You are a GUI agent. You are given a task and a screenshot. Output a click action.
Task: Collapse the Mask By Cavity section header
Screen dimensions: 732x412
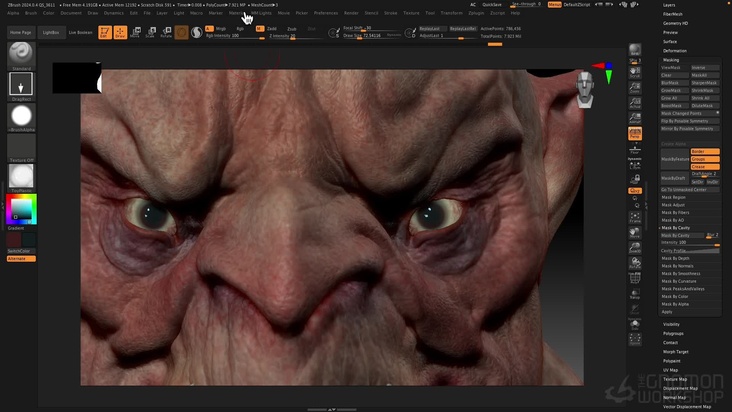click(676, 228)
